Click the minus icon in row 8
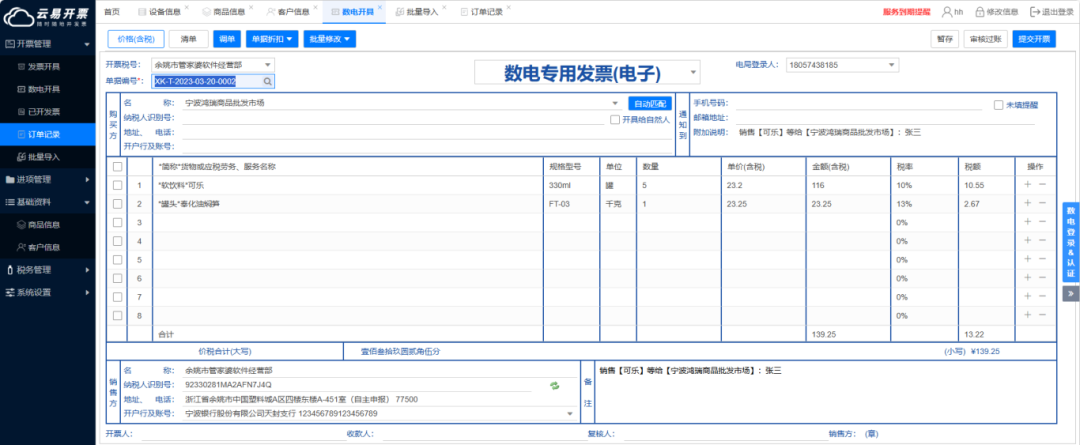This screenshot has width=1080, height=445. pos(1042,315)
